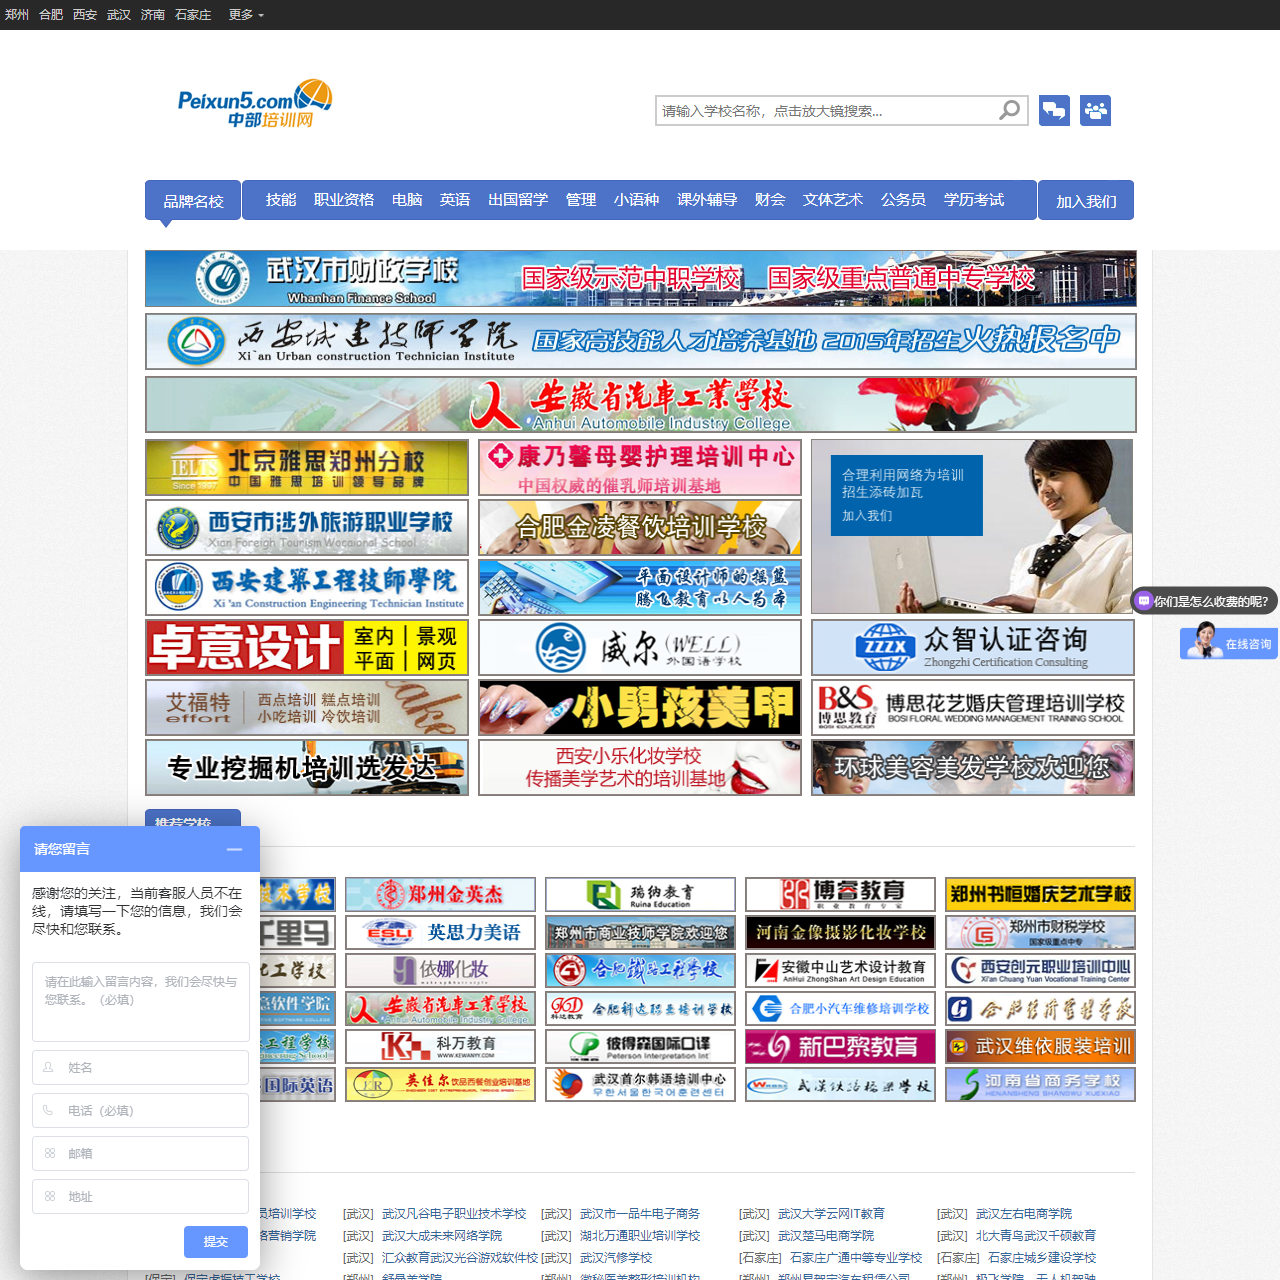Open the 学历考试 menu item
This screenshot has width=1280, height=1280.
[x=974, y=200]
